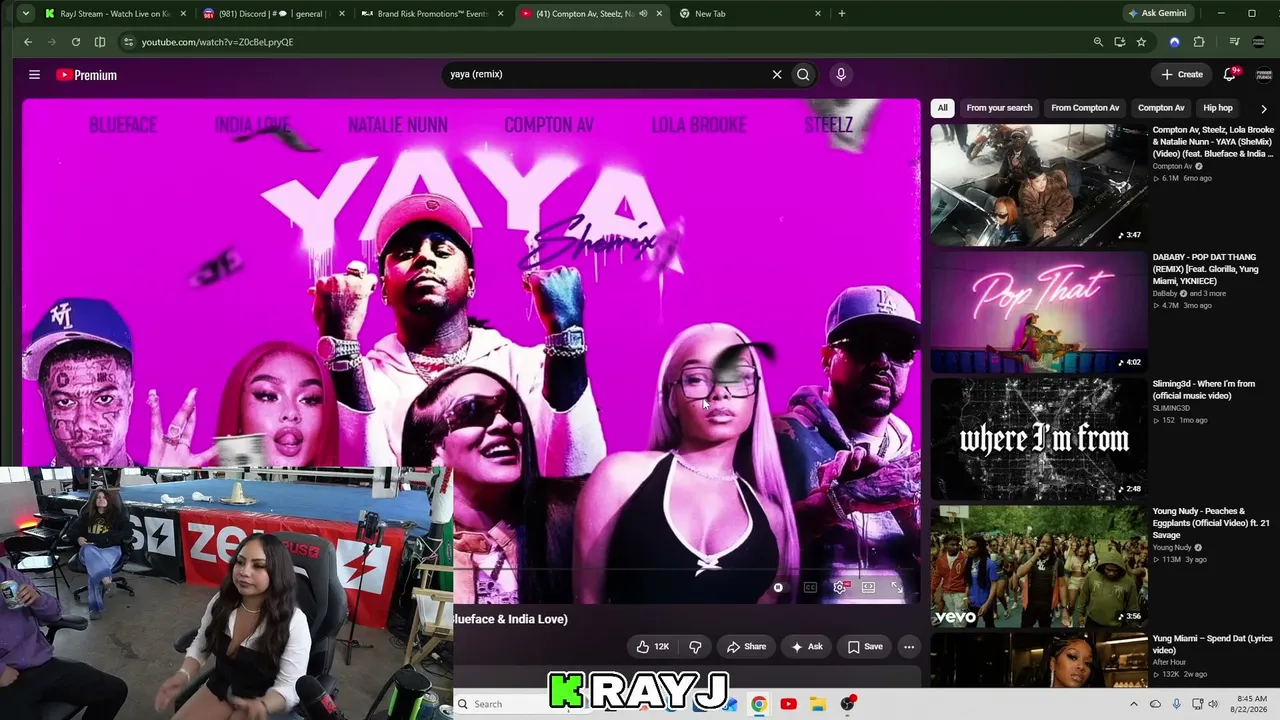This screenshot has width=1280, height=720.
Task: Toggle the Chrome side panel icon
Action: [x=100, y=42]
